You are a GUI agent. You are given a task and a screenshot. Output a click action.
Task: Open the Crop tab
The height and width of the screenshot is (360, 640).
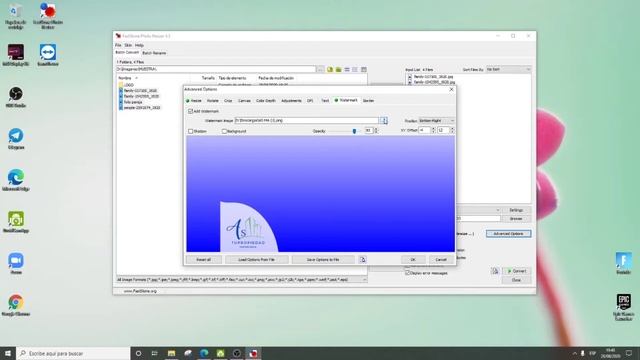pyautogui.click(x=228, y=100)
